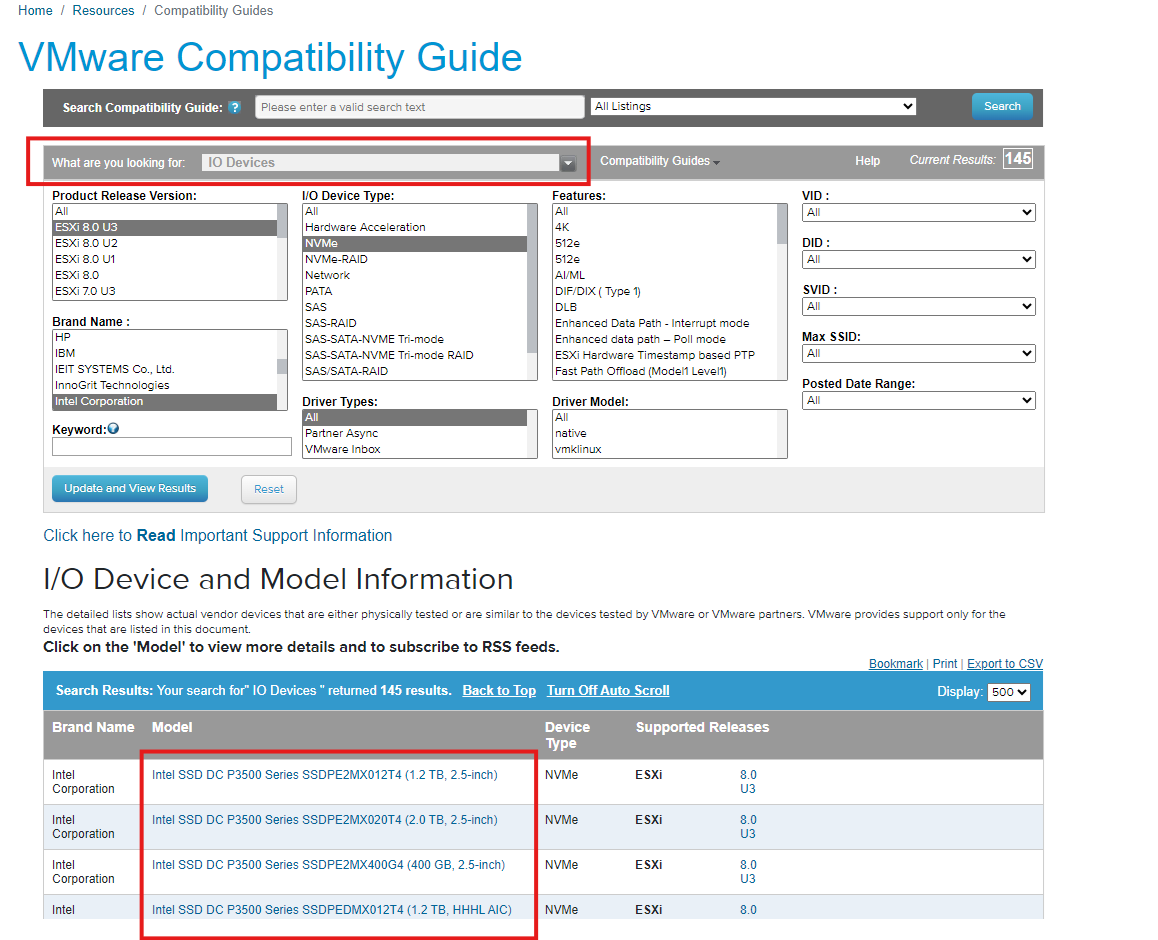Click the Turn Off Auto Scroll link

(607, 690)
